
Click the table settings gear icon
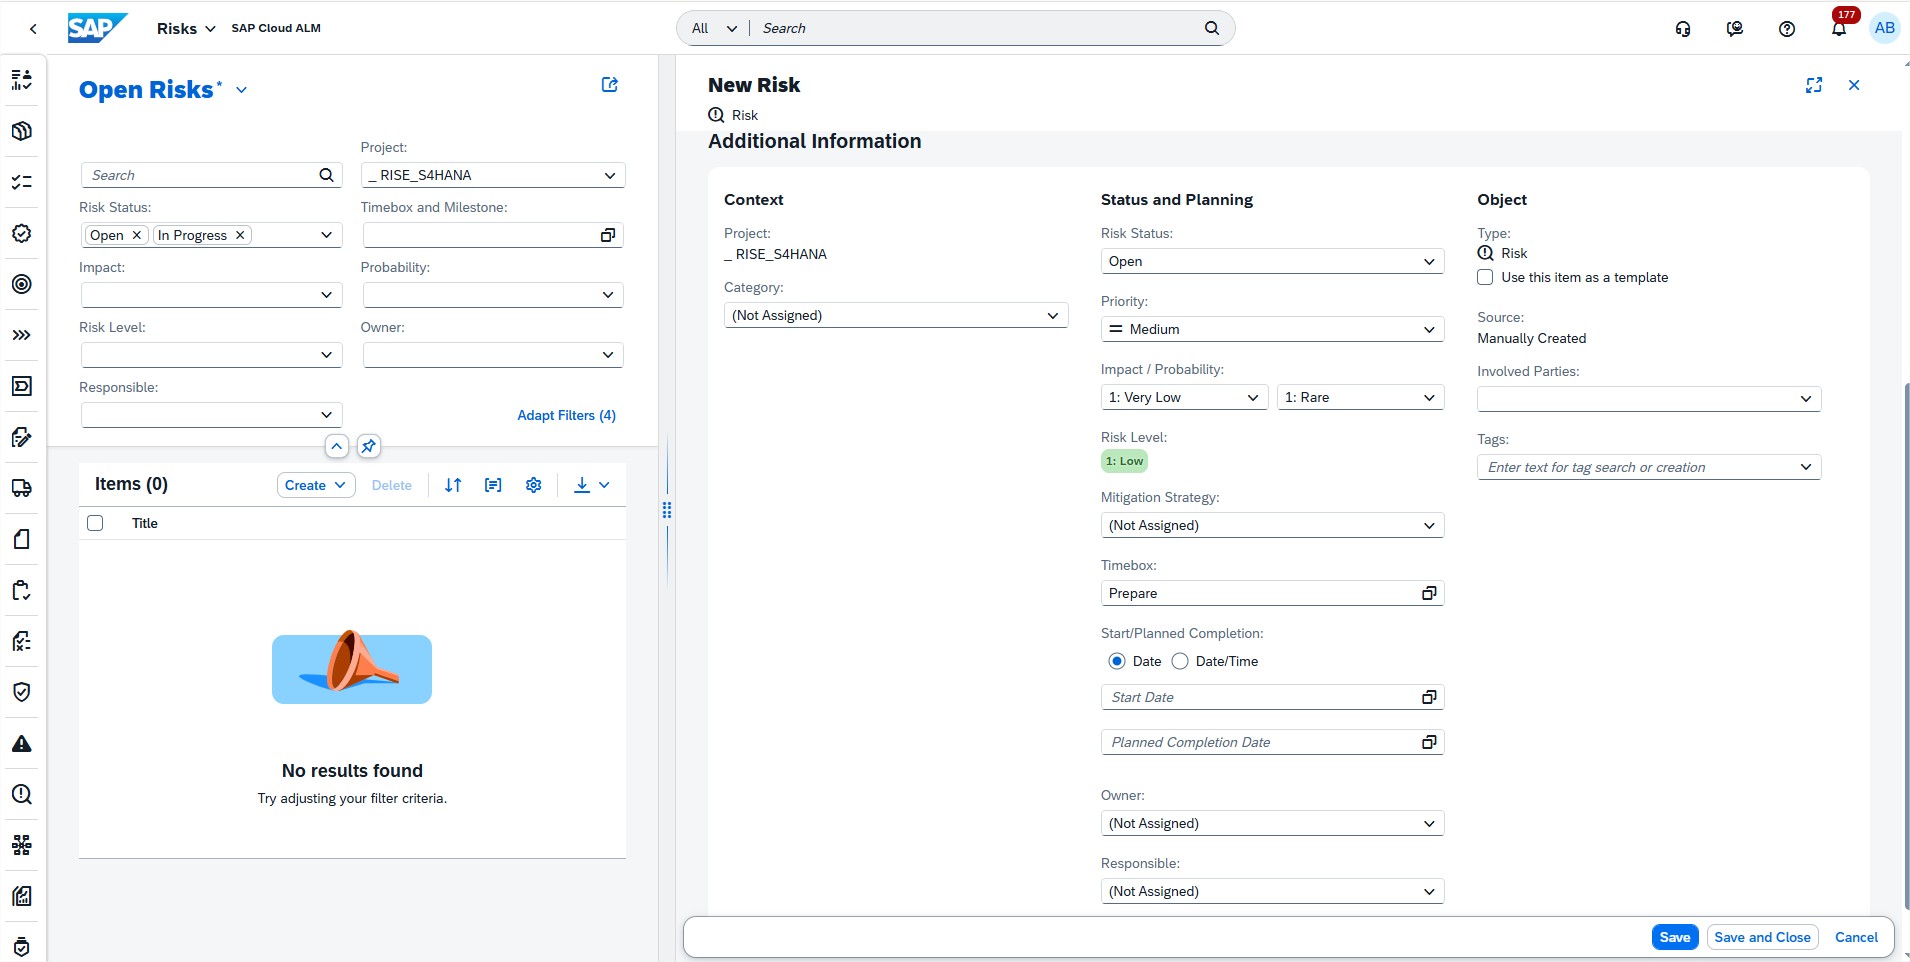click(533, 485)
